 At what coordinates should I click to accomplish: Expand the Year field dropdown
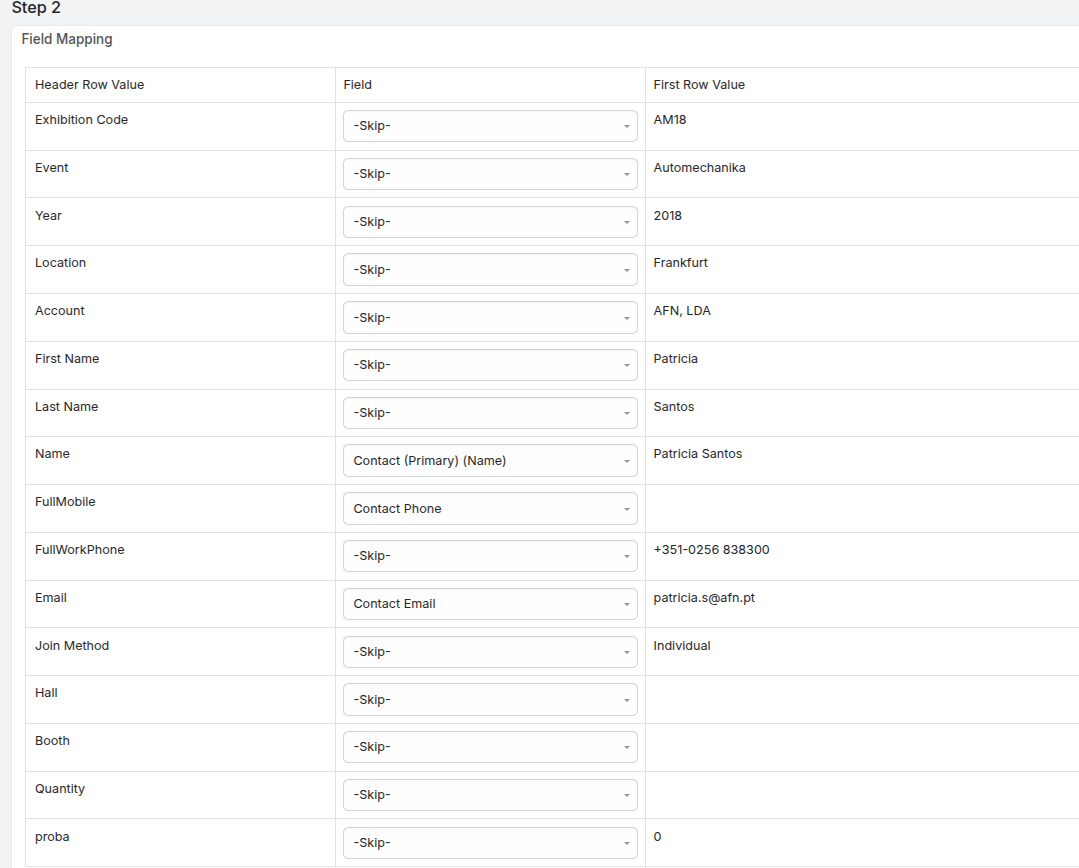[x=490, y=222]
